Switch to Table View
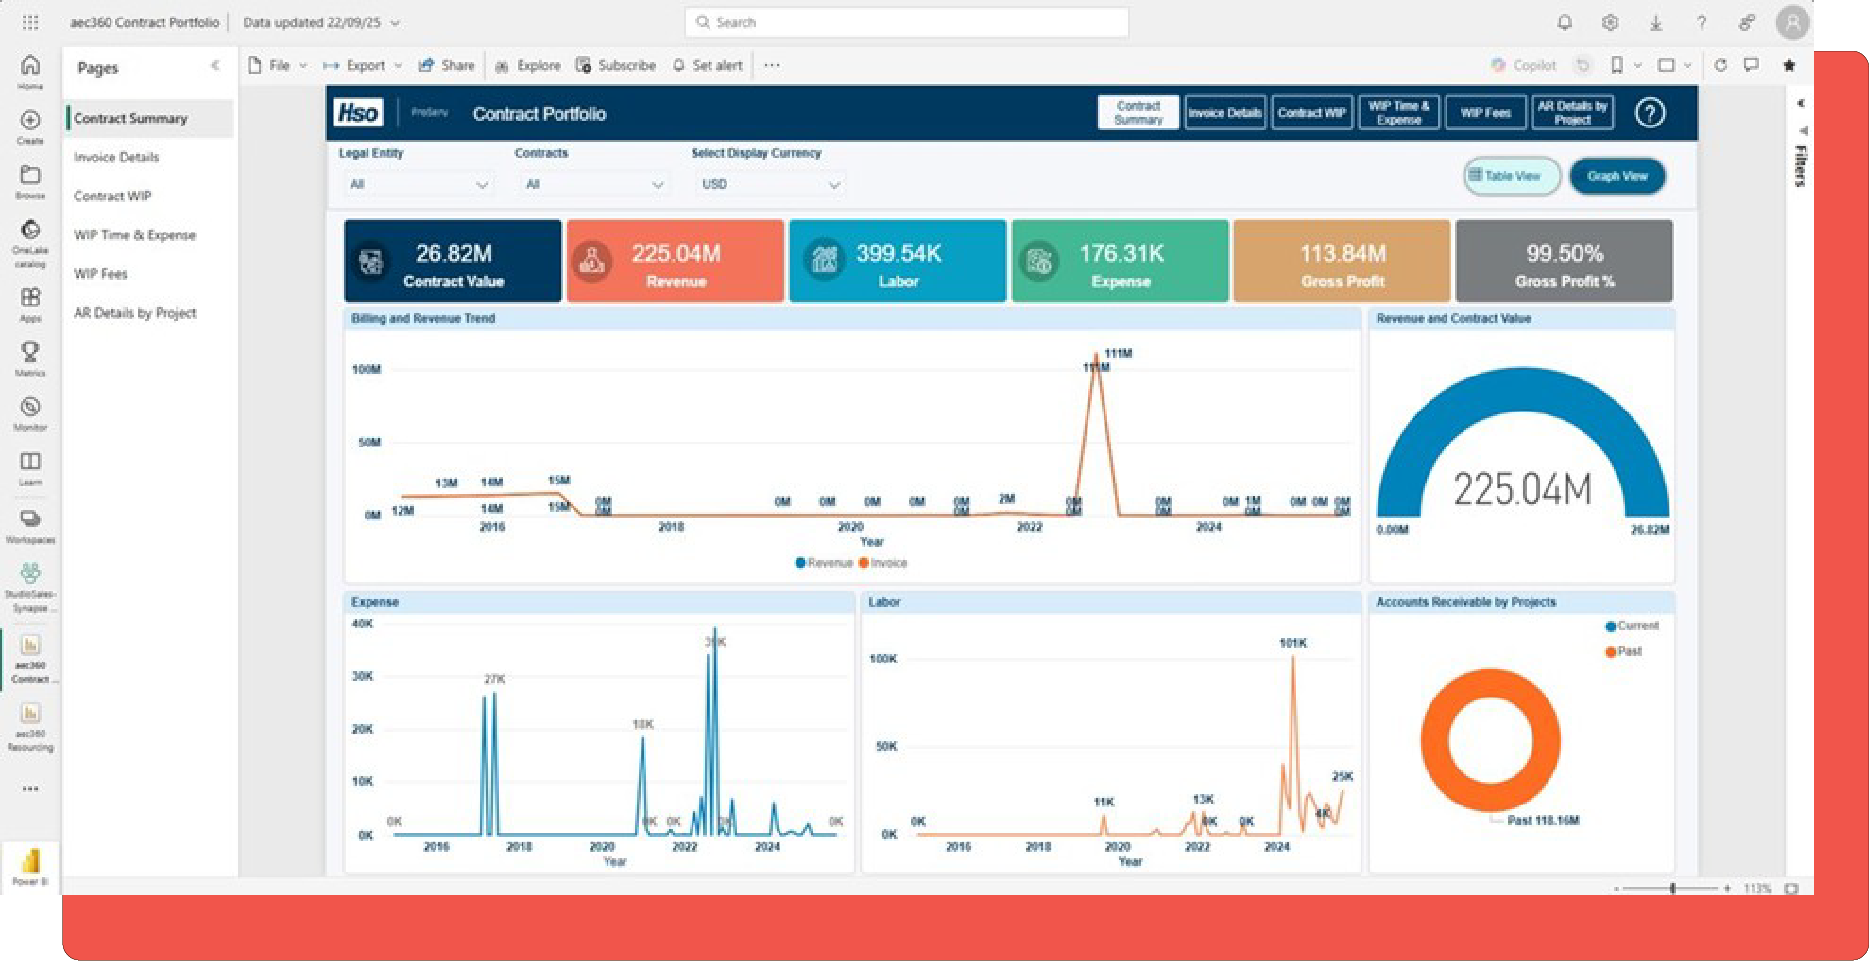1869x961 pixels. pyautogui.click(x=1512, y=176)
